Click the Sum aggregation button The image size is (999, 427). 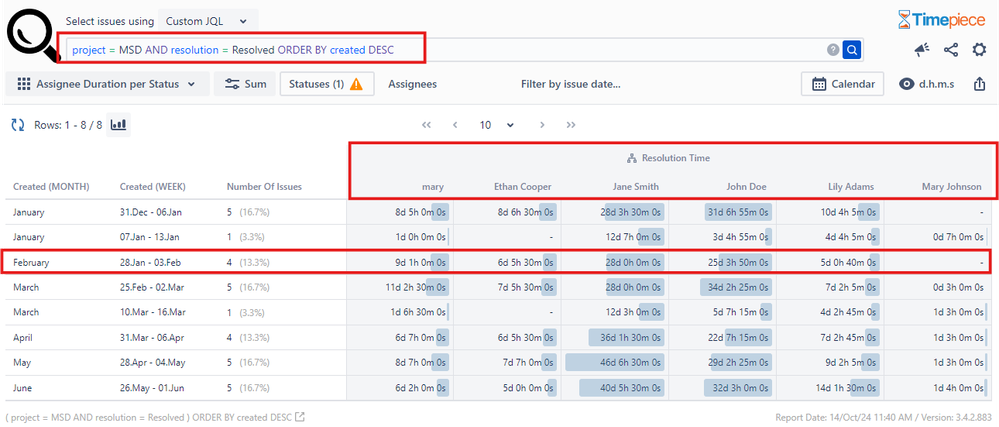click(245, 84)
